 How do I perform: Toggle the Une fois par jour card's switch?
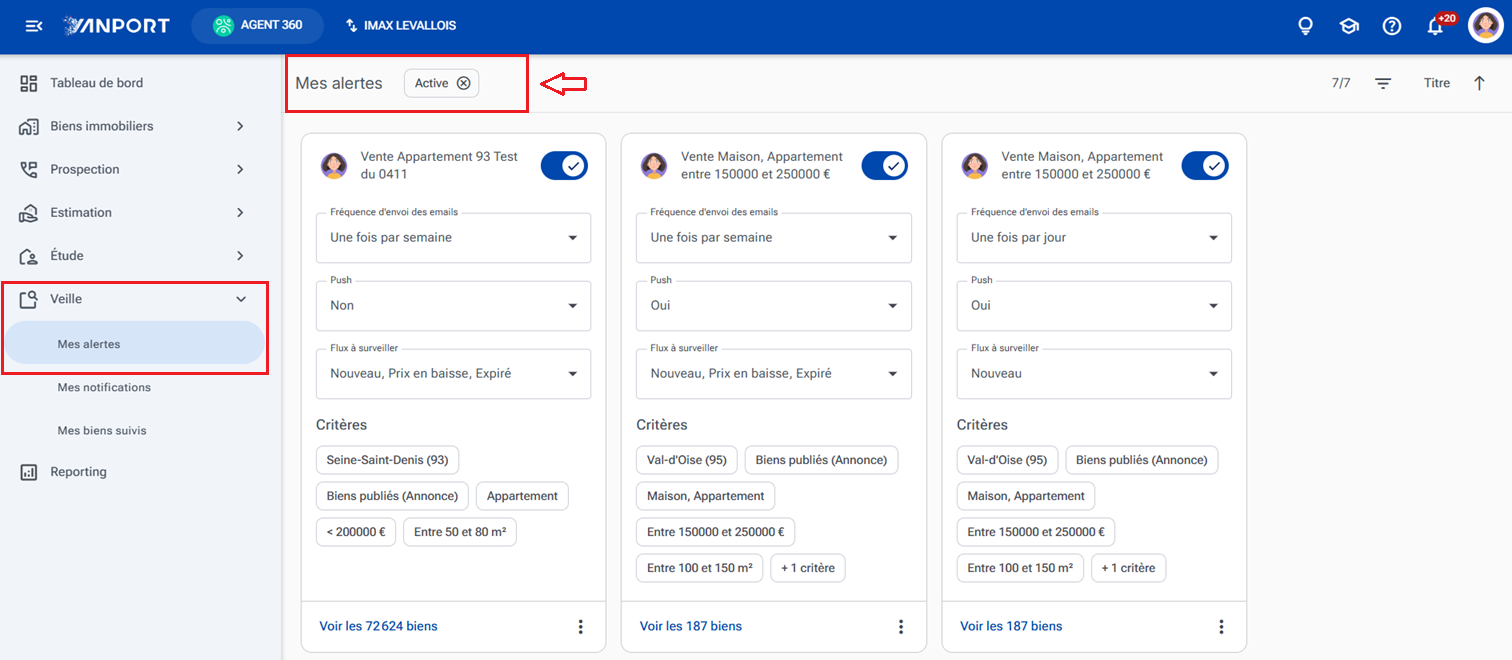(1205, 166)
